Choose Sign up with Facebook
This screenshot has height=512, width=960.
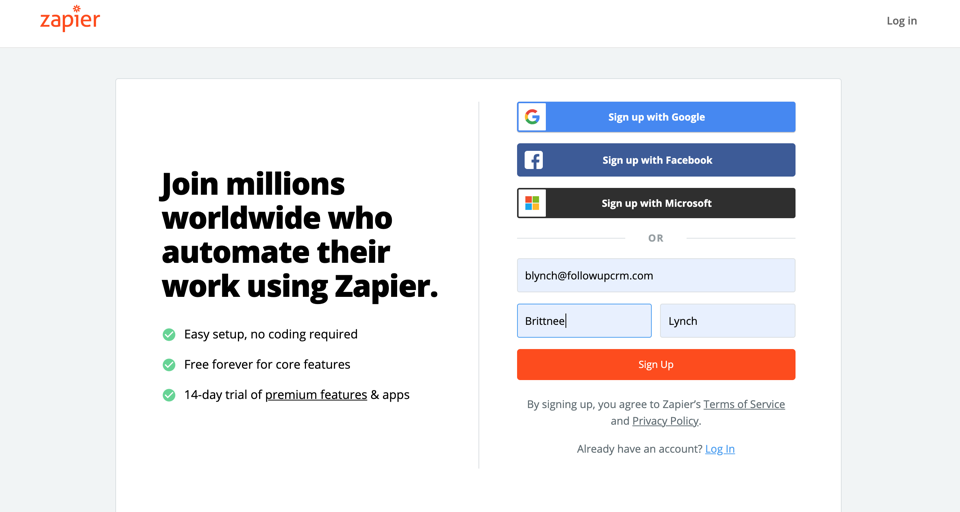tap(656, 160)
